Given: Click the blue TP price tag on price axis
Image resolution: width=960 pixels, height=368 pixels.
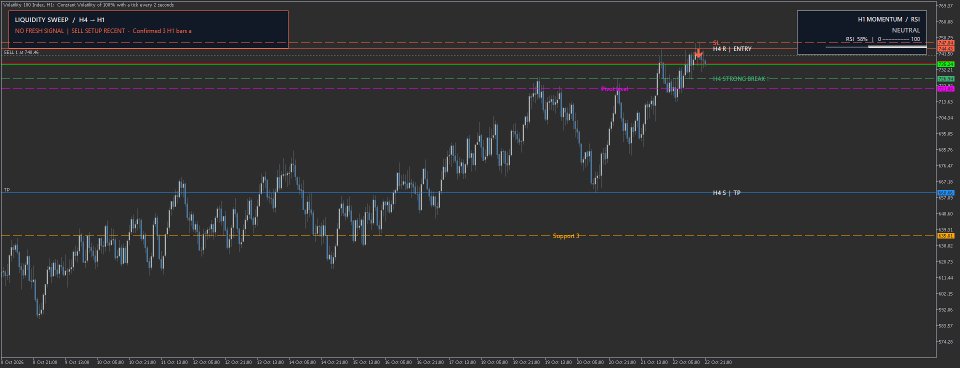Looking at the screenshot, I should [x=946, y=193].
